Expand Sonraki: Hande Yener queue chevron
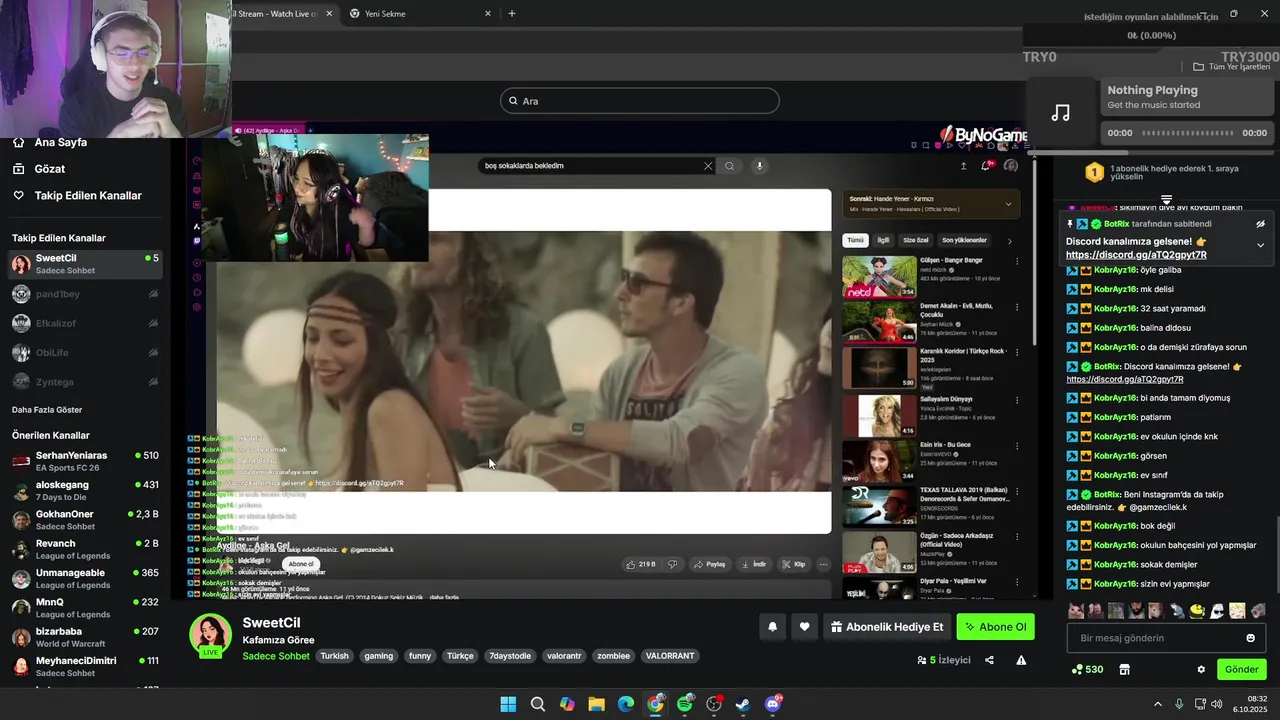Image resolution: width=1280 pixels, height=720 pixels. coord(1007,204)
